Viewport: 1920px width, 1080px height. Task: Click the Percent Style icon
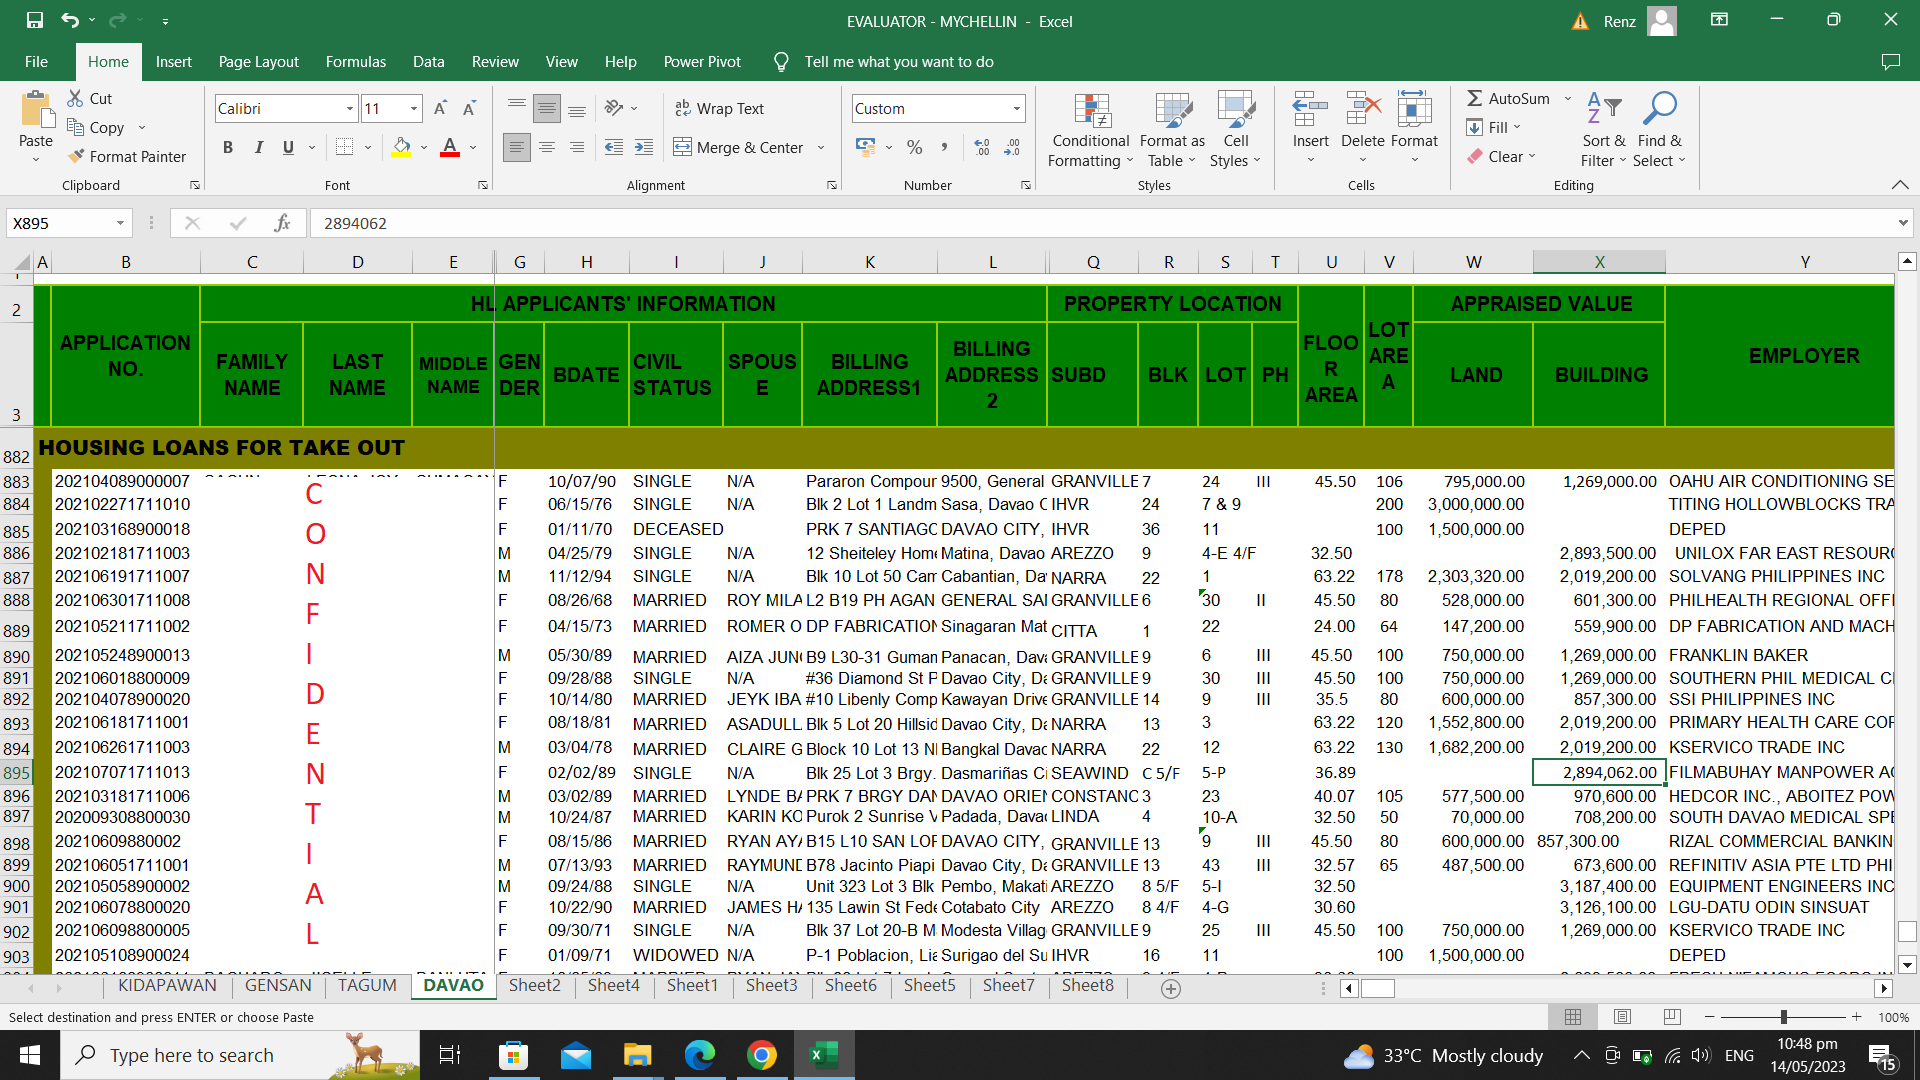click(x=914, y=148)
